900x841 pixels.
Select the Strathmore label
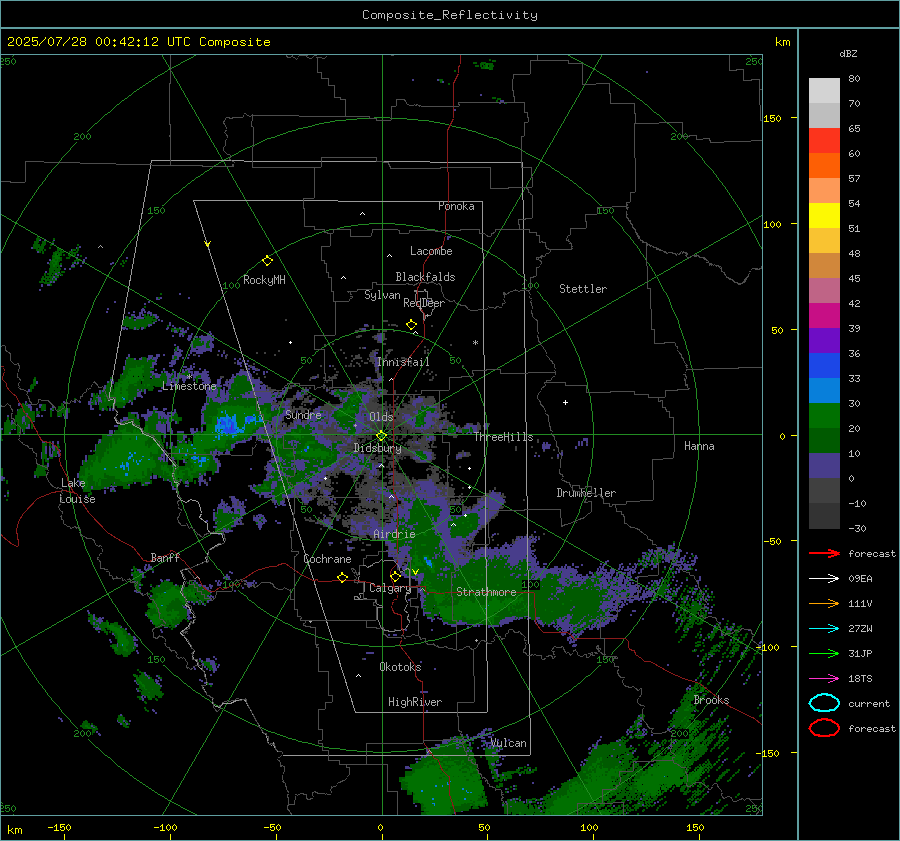click(x=486, y=592)
